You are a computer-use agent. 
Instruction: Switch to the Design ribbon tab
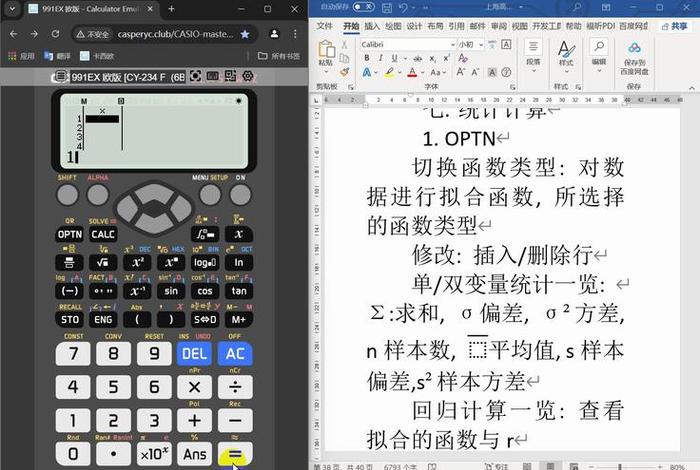(414, 26)
